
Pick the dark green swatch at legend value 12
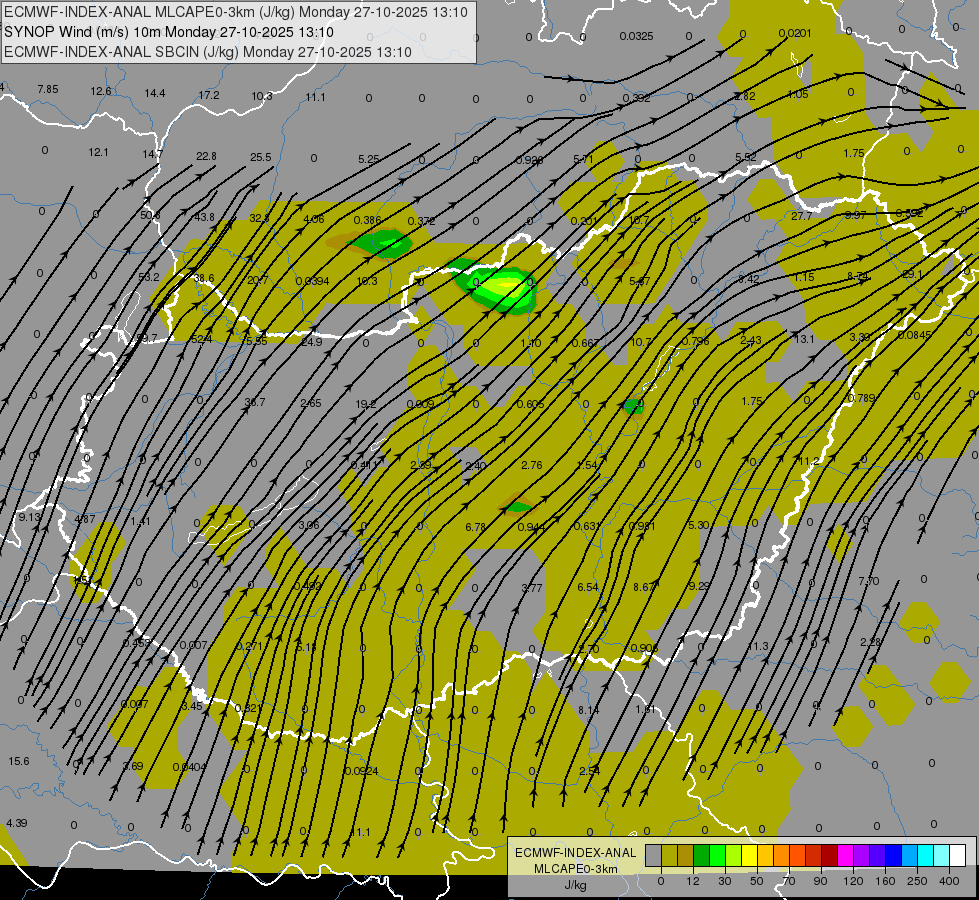(702, 856)
